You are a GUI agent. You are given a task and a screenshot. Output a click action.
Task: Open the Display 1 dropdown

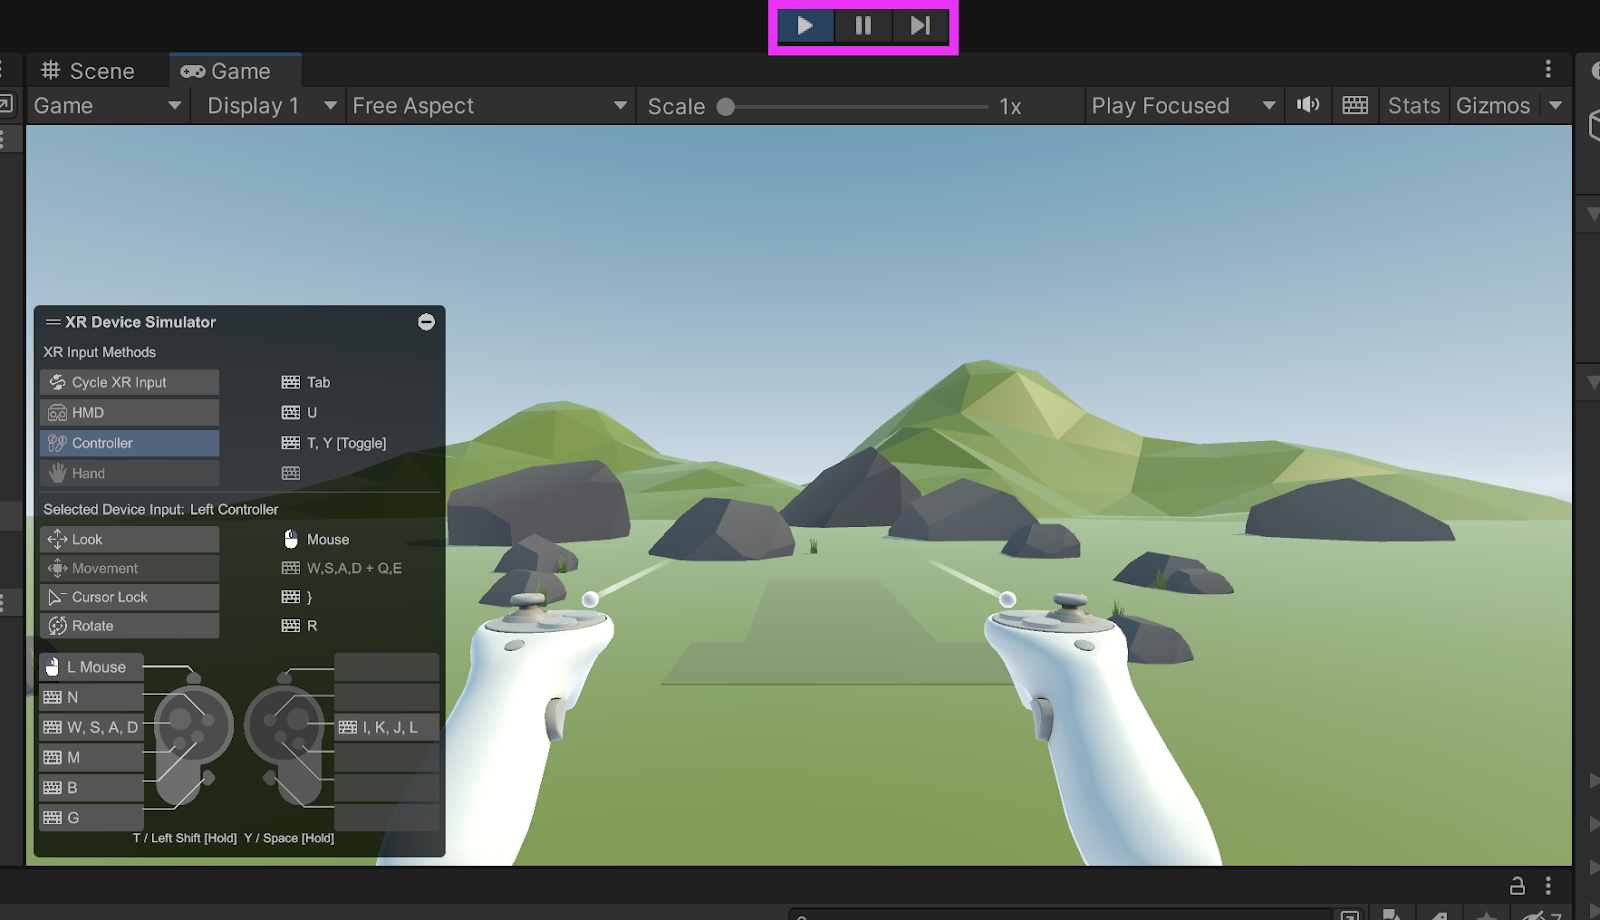coord(270,106)
